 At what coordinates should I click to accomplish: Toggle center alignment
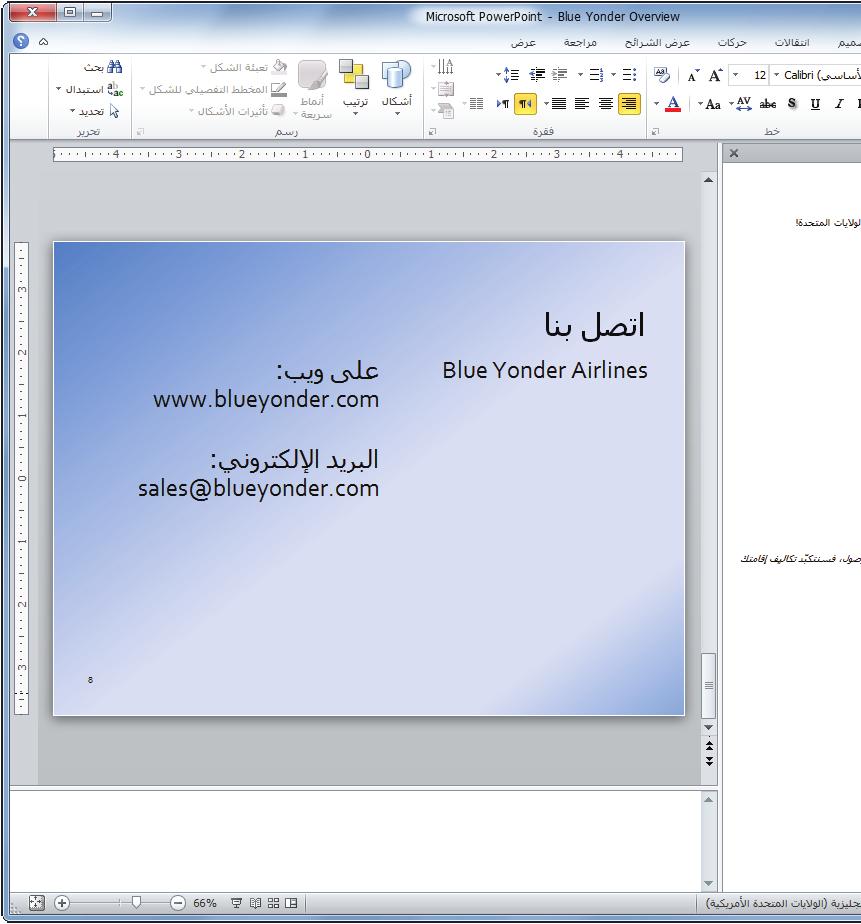click(x=606, y=104)
